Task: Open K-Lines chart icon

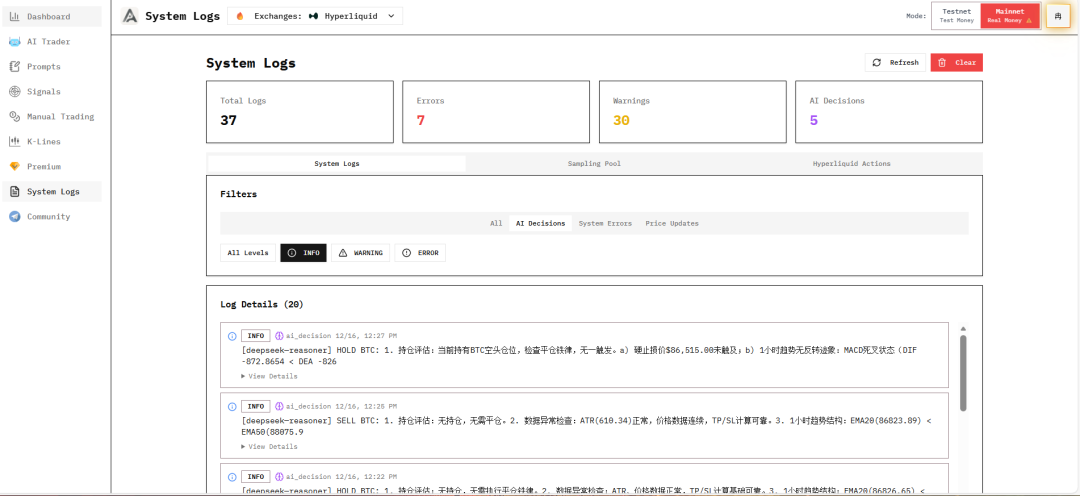Action: point(15,142)
